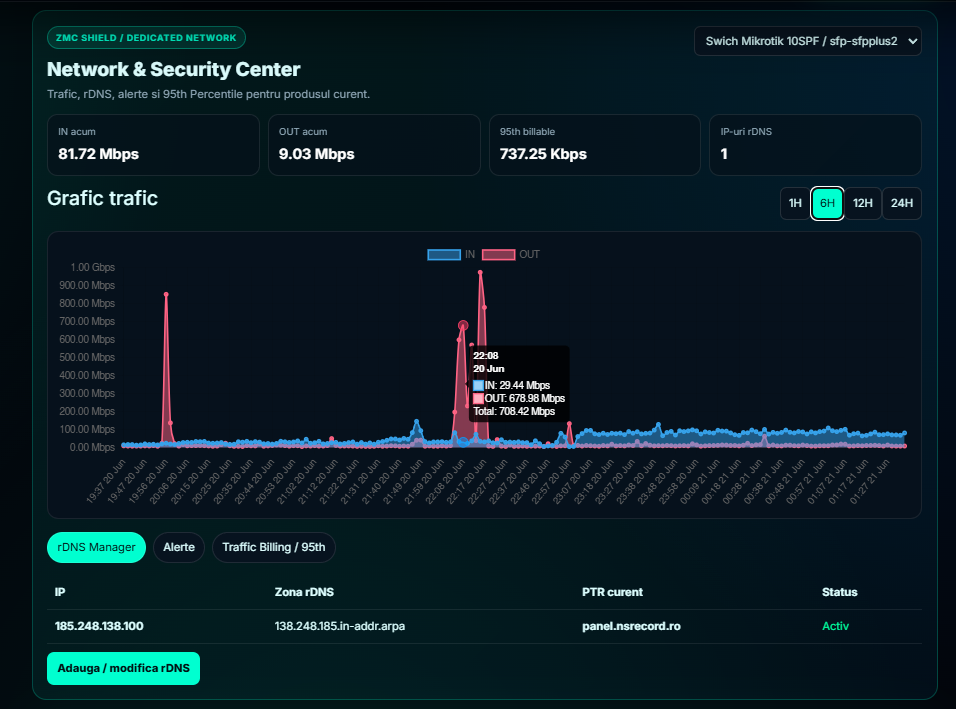Click the Network & Security Center title
Image resolution: width=956 pixels, height=709 pixels.
tap(174, 69)
